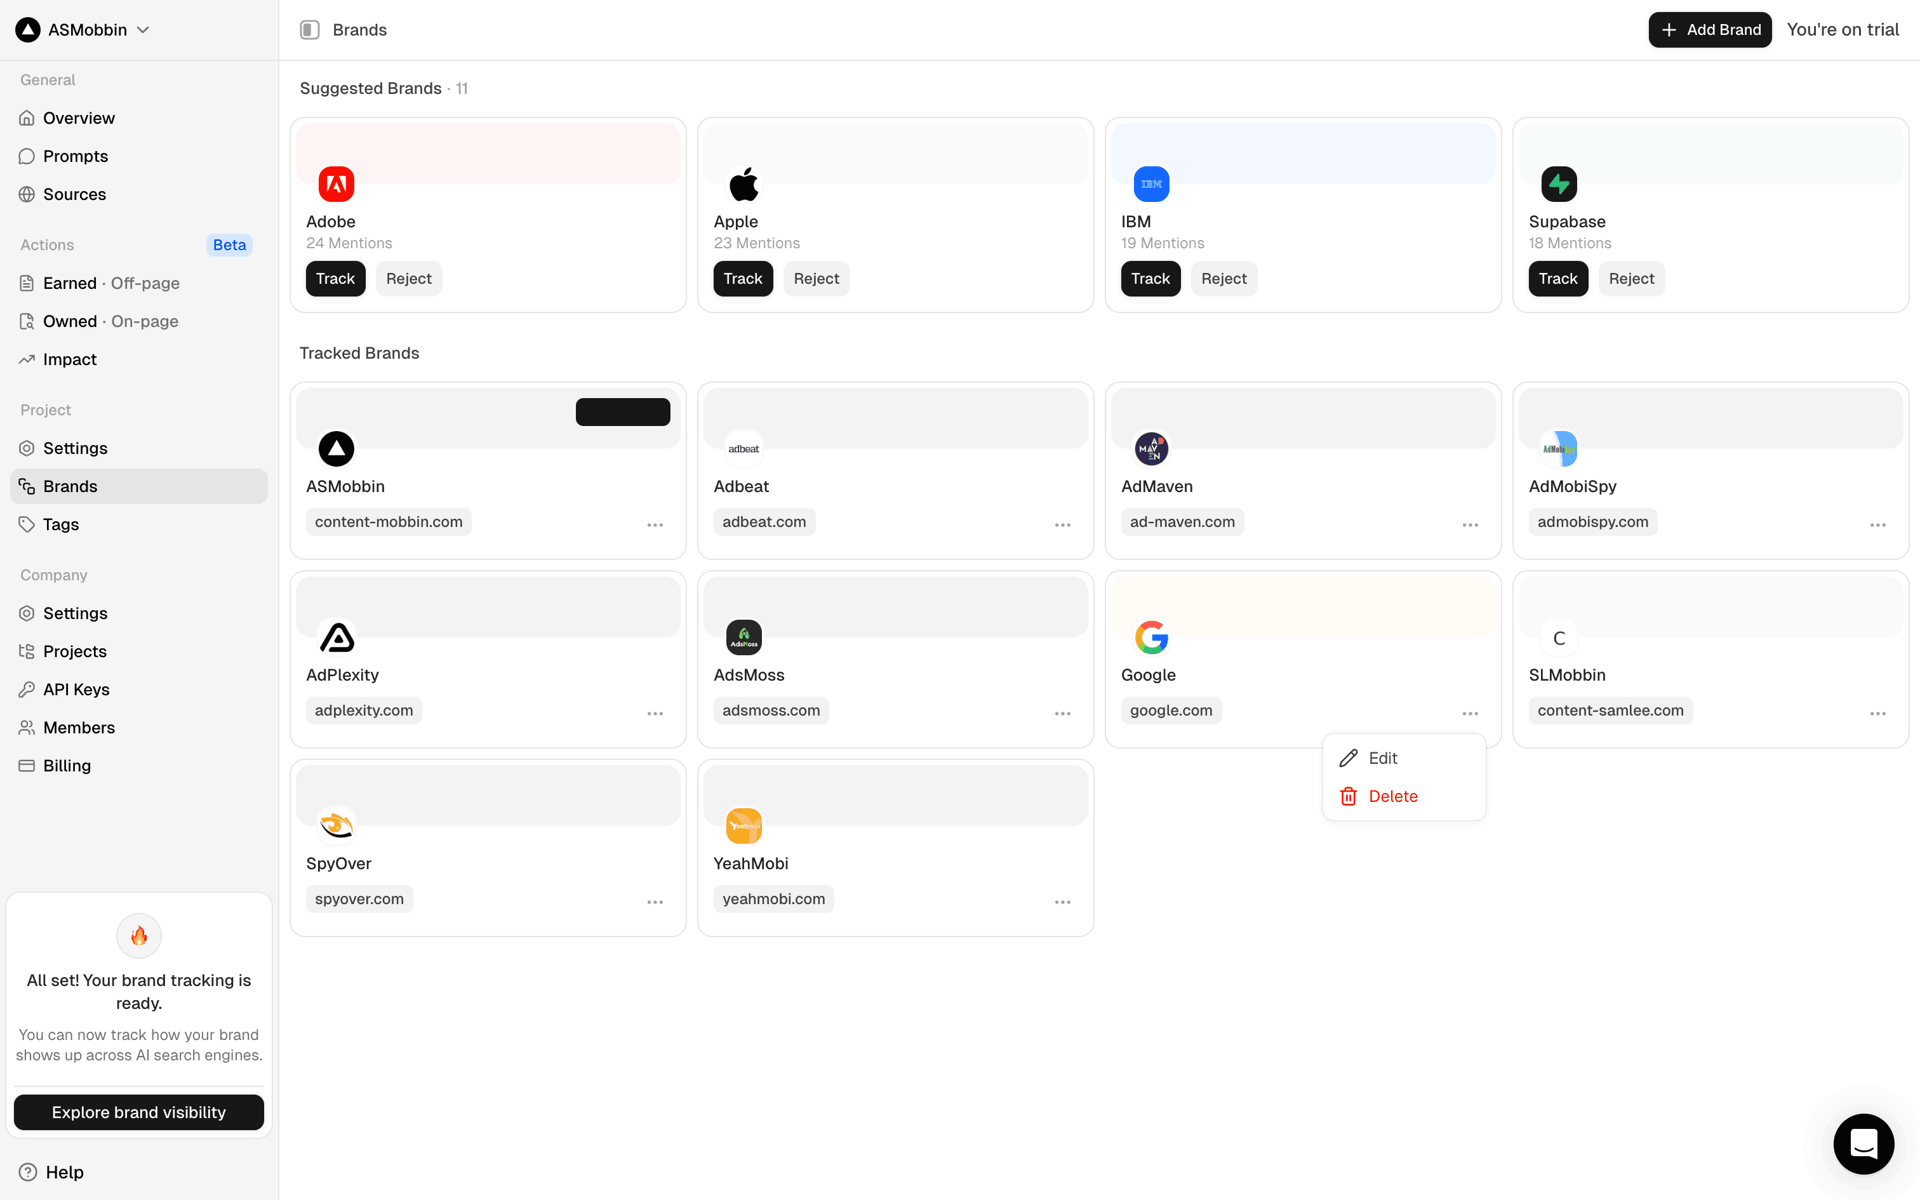This screenshot has width=1920, height=1200.
Task: Open more options for YeahMobi brand
Action: 1063,902
